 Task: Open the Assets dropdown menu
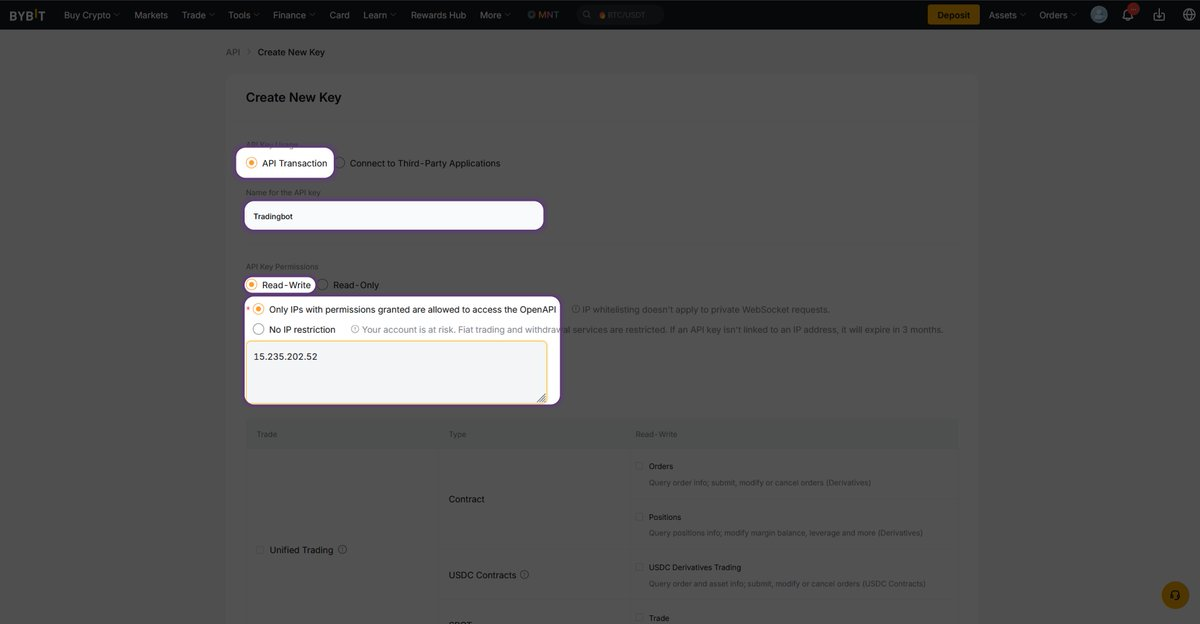click(1007, 15)
